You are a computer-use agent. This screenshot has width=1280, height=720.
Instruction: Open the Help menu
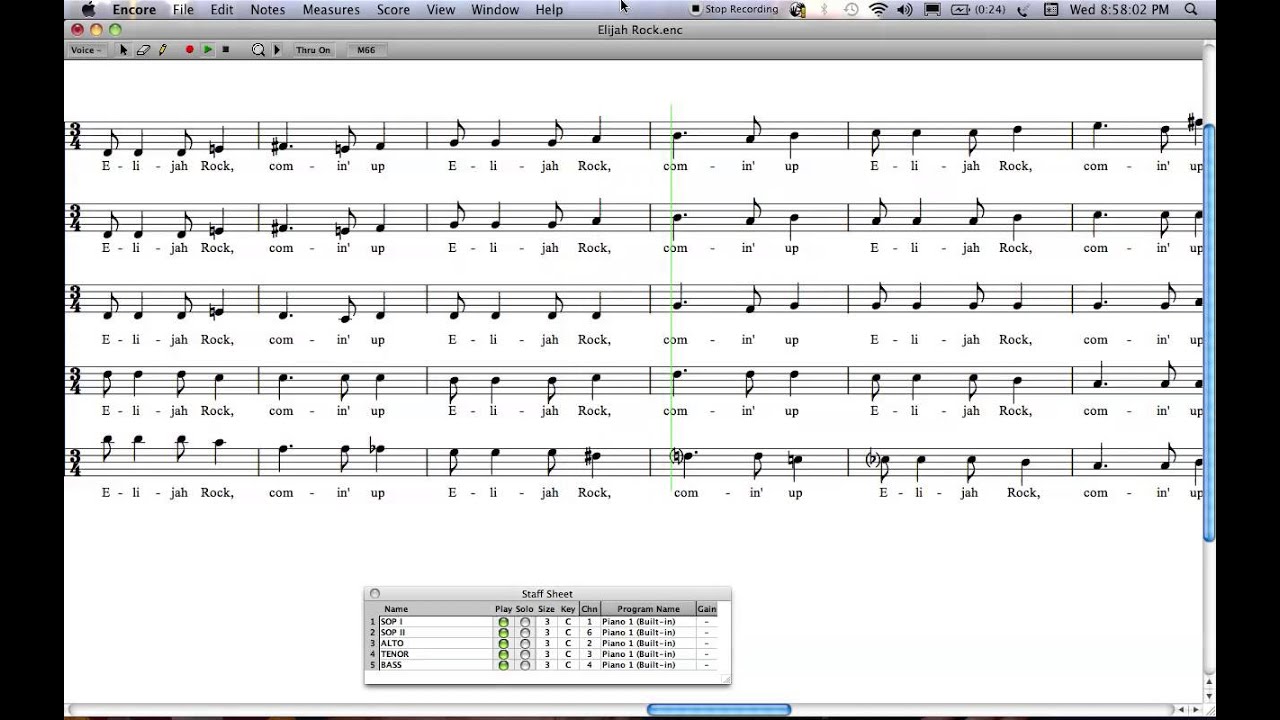click(x=549, y=9)
